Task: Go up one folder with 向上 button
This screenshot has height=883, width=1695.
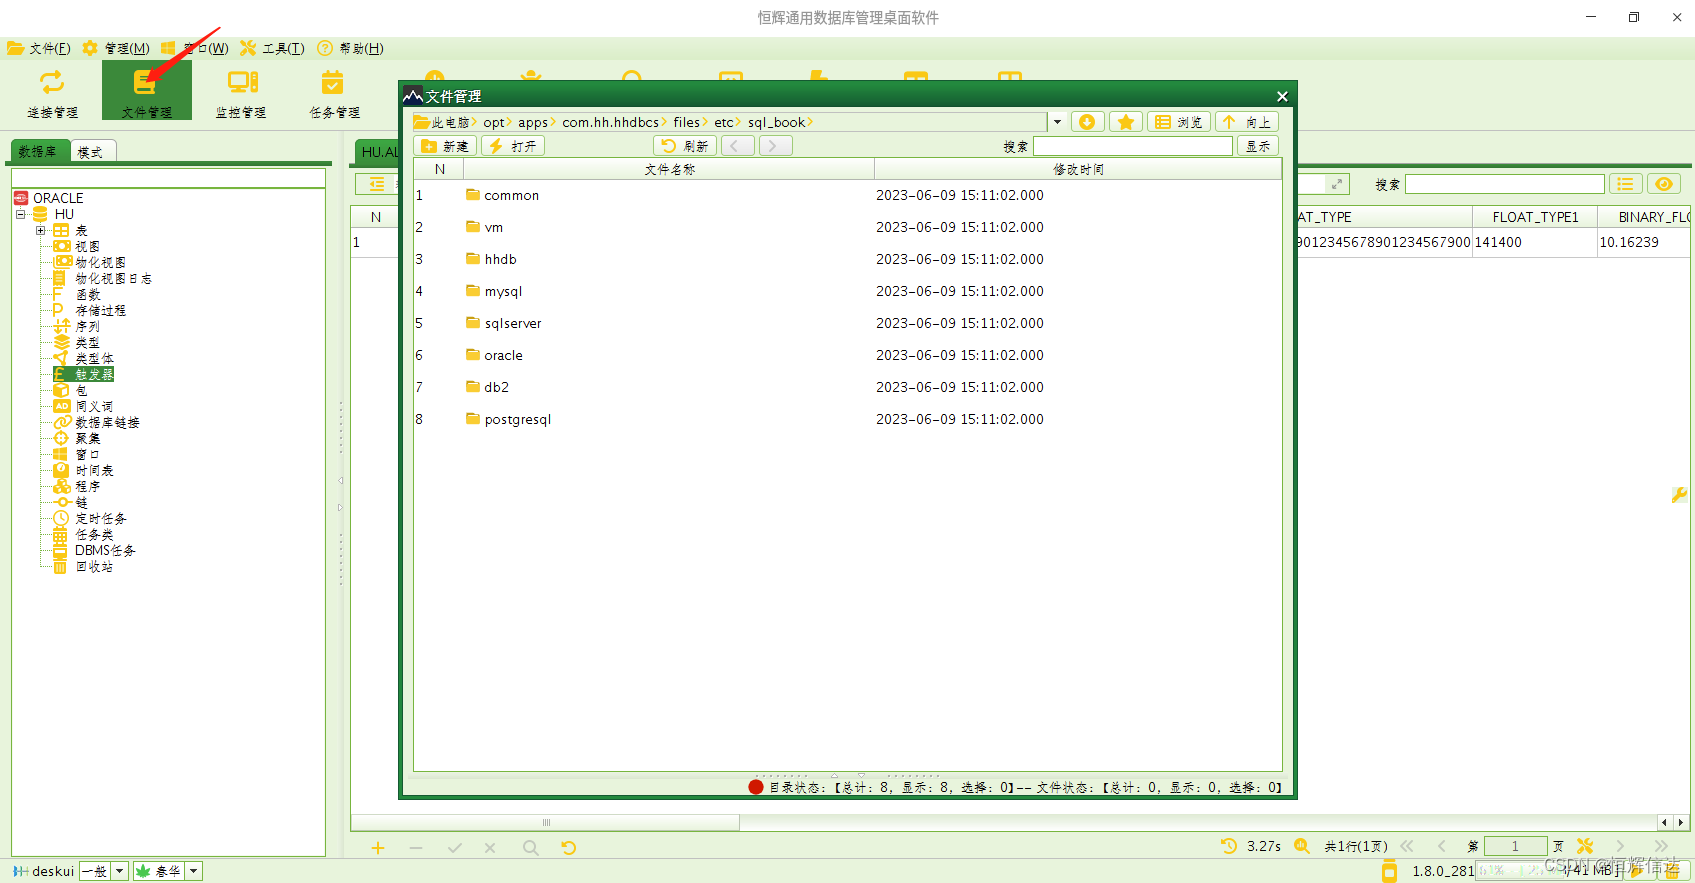Action: click(1247, 122)
